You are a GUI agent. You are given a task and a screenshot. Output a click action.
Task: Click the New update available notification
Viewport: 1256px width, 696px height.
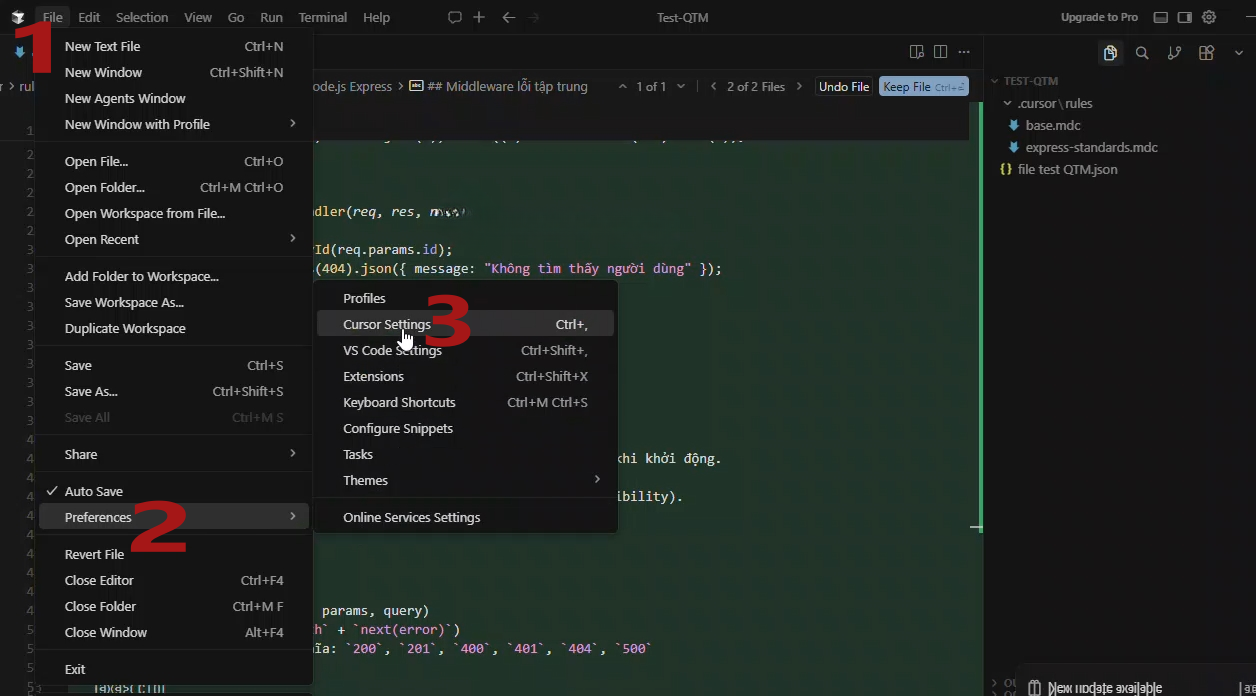pyautogui.click(x=1104, y=688)
